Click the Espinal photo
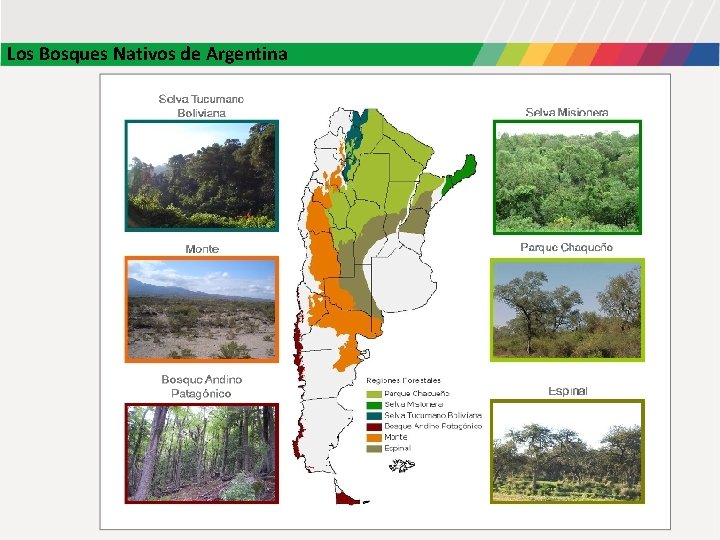This screenshot has height=540, width=720. 568,451
